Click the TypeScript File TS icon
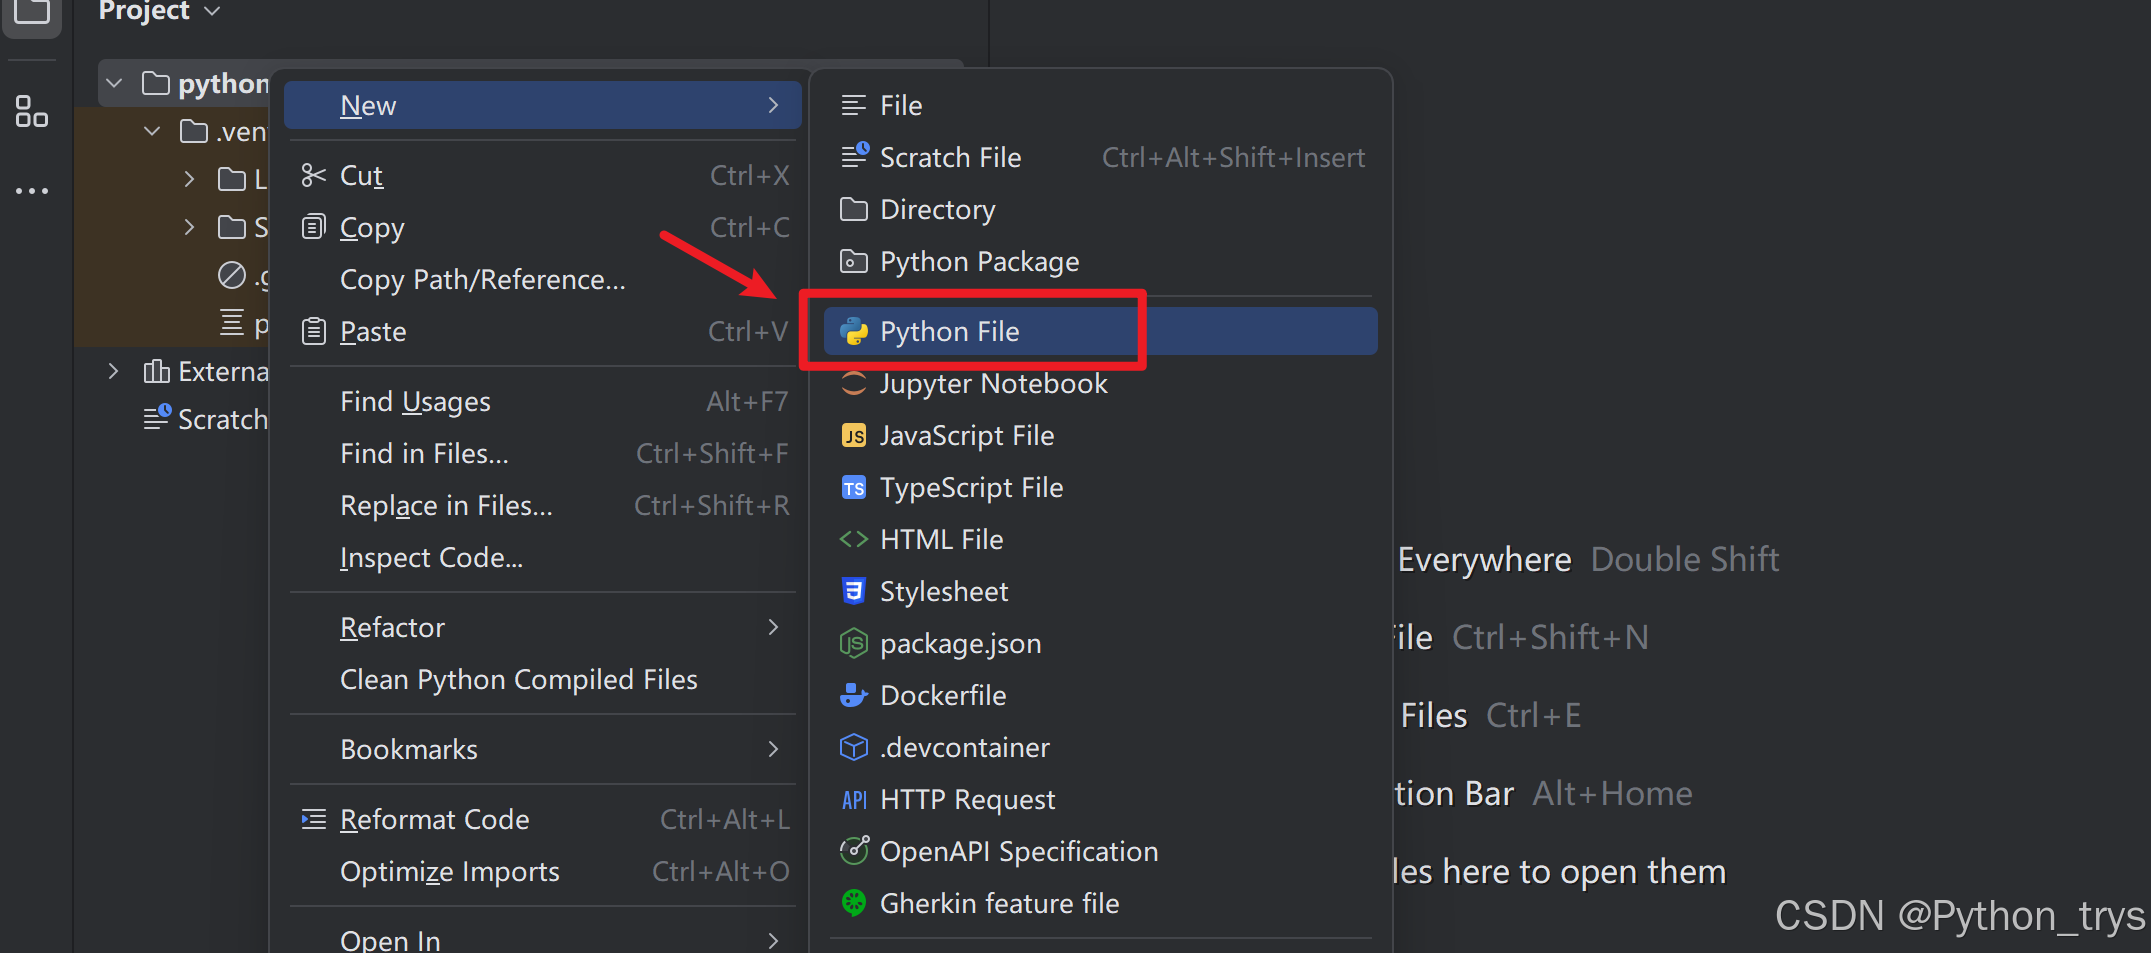 coord(854,488)
